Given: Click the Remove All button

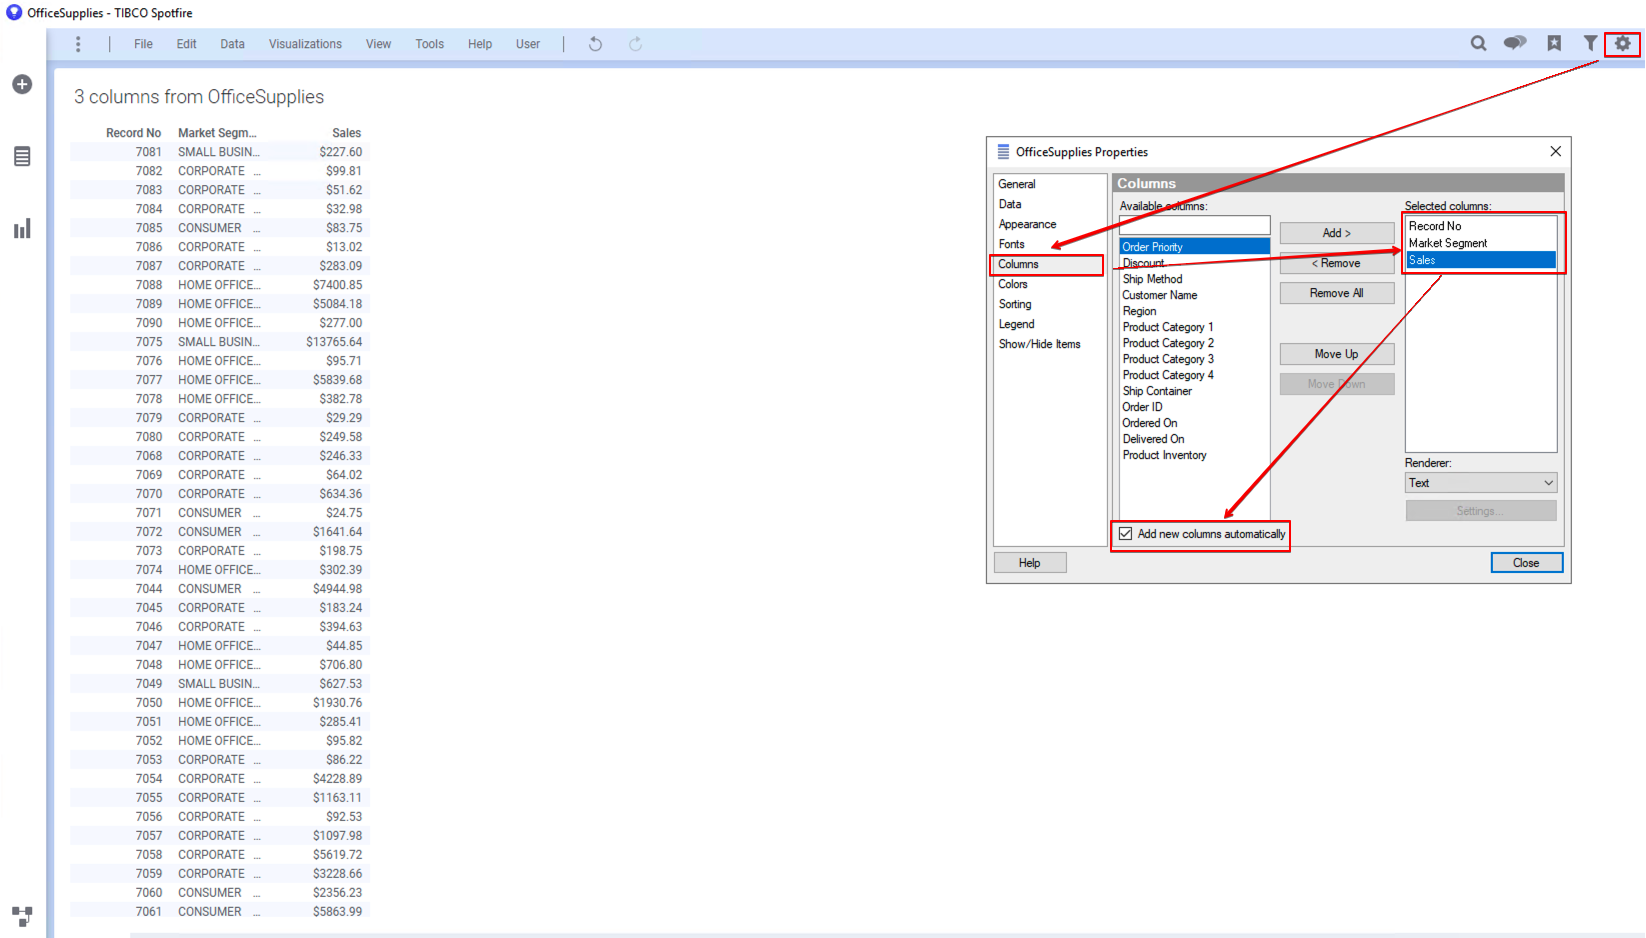Looking at the screenshot, I should pos(1337,293).
